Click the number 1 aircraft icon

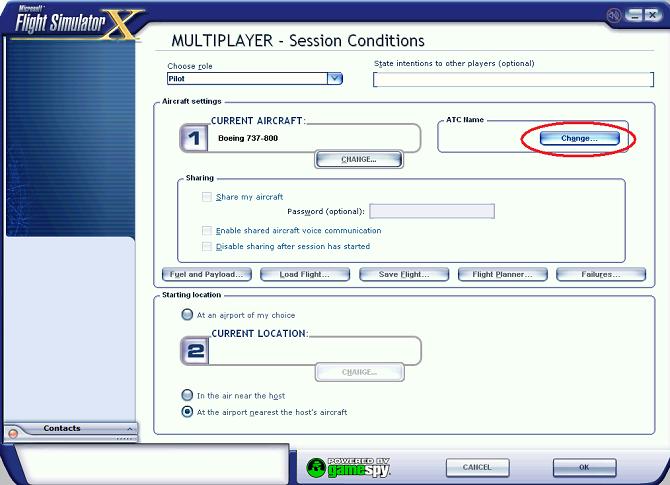pyautogui.click(x=194, y=138)
